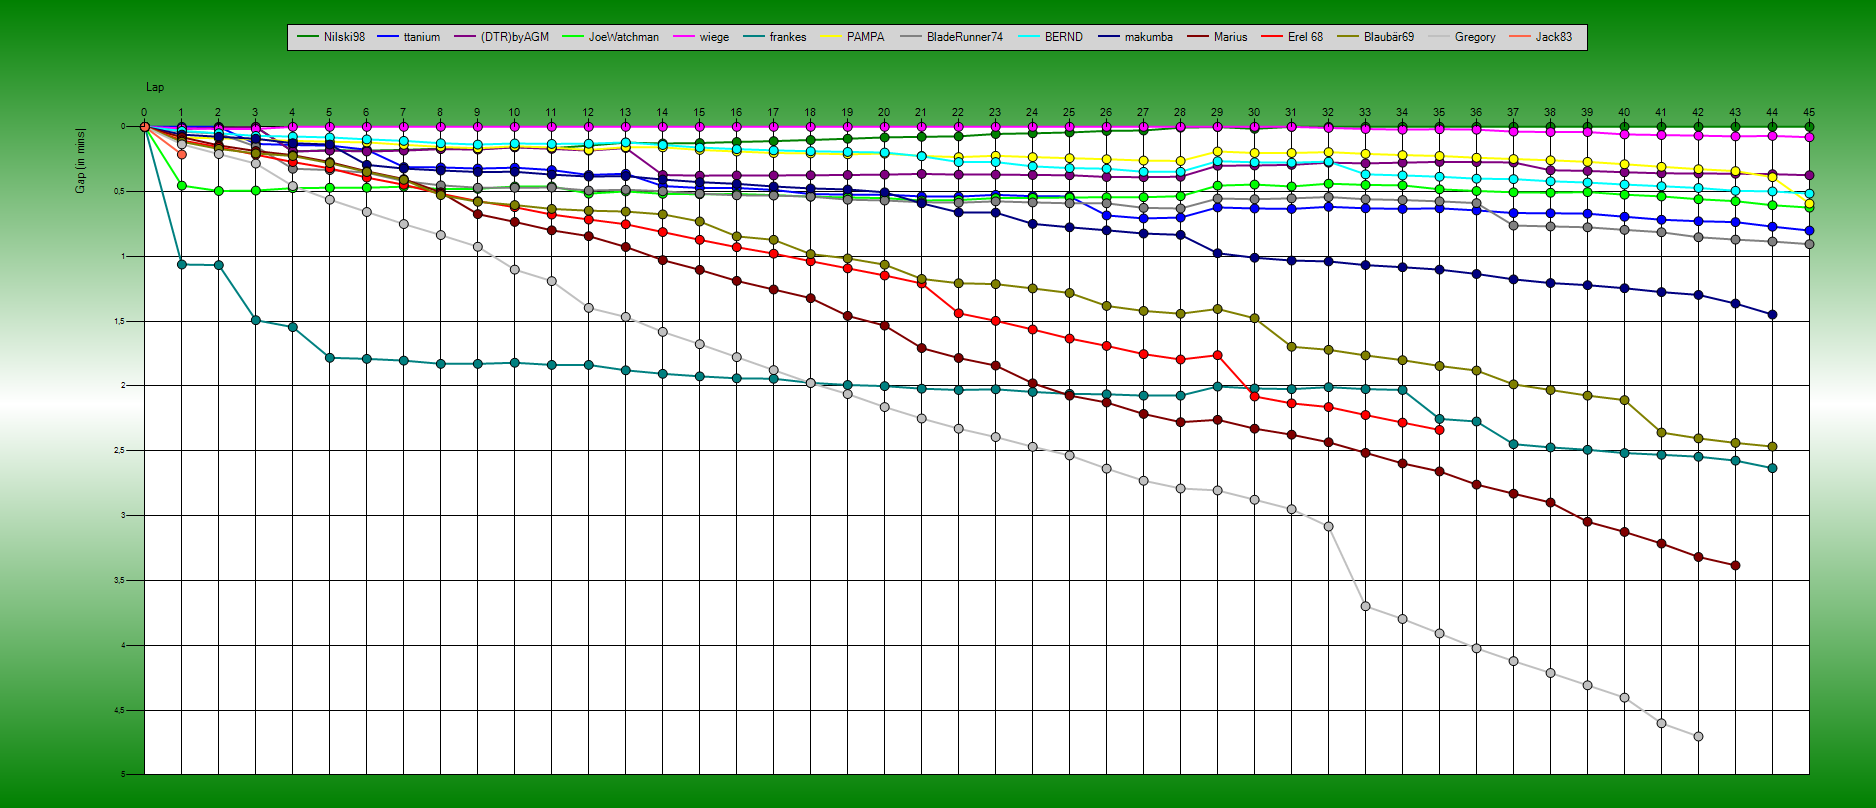This screenshot has height=808, width=1876.
Task: Click the yellow PAMPA legend line swatch
Action: [831, 37]
